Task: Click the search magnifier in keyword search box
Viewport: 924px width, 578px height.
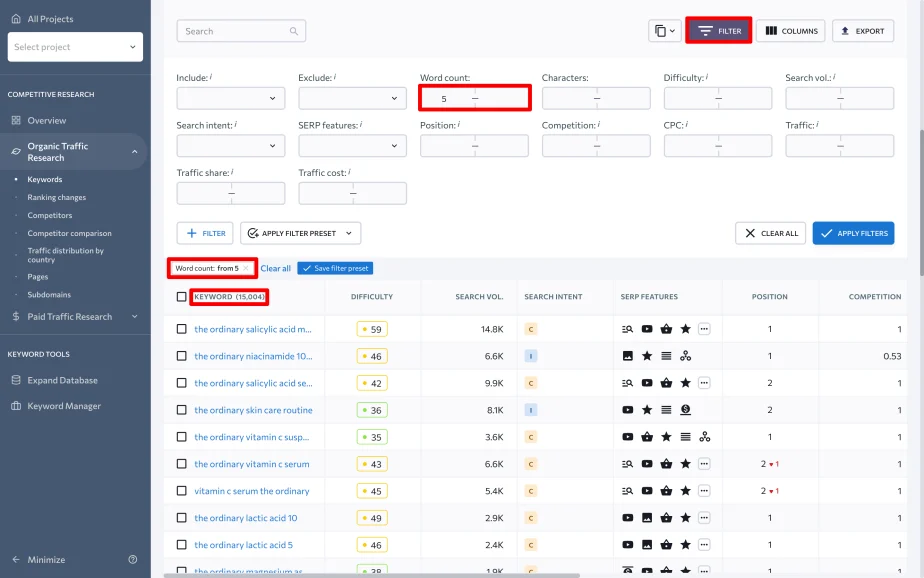Action: [x=294, y=31]
